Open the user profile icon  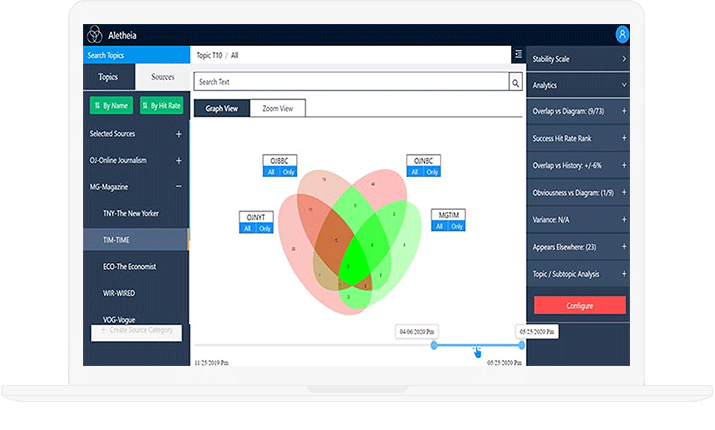click(x=622, y=34)
